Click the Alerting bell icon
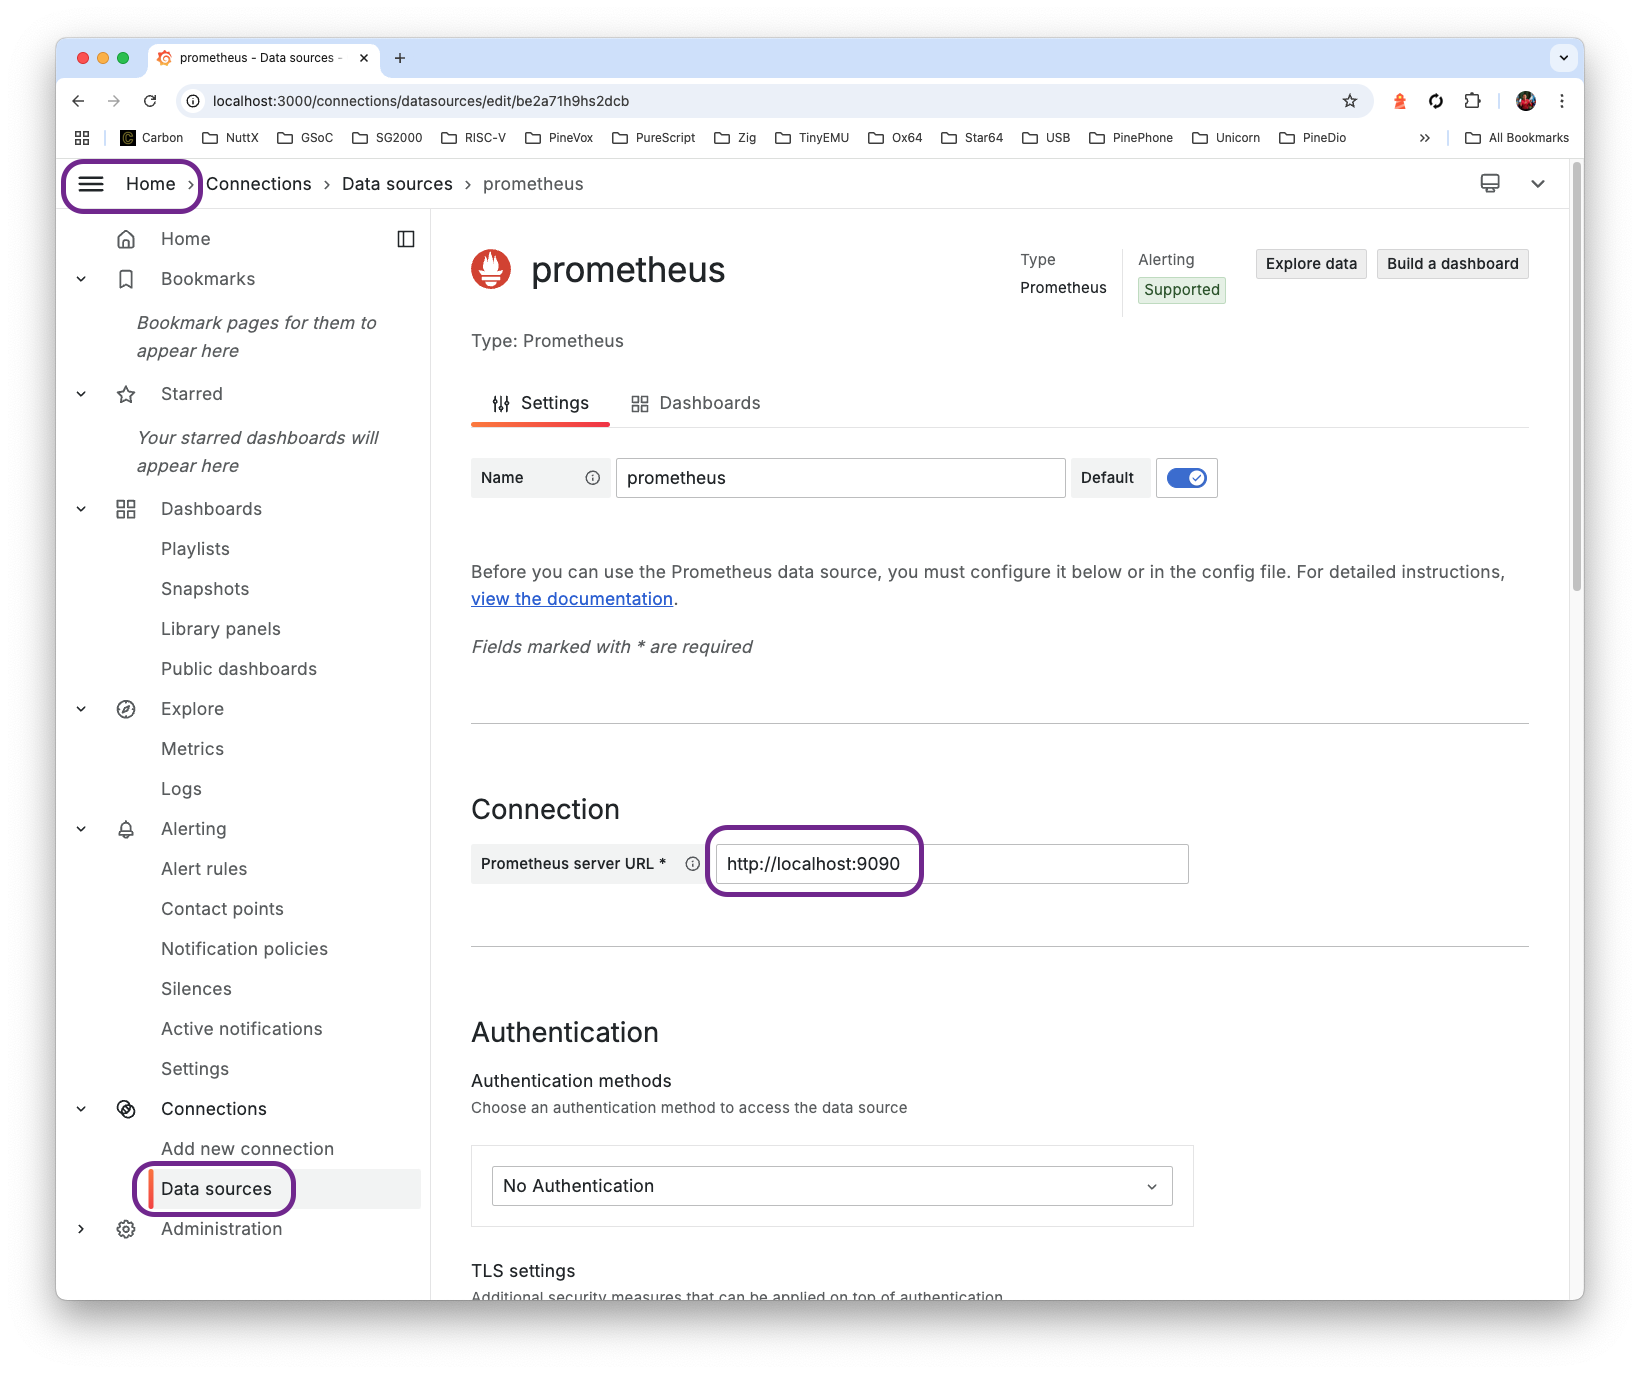Viewport: 1640px width, 1374px height. (126, 829)
